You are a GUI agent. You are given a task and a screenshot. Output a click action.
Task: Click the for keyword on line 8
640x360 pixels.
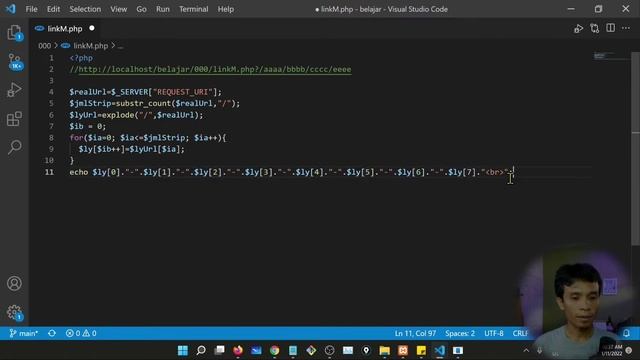coord(76,138)
